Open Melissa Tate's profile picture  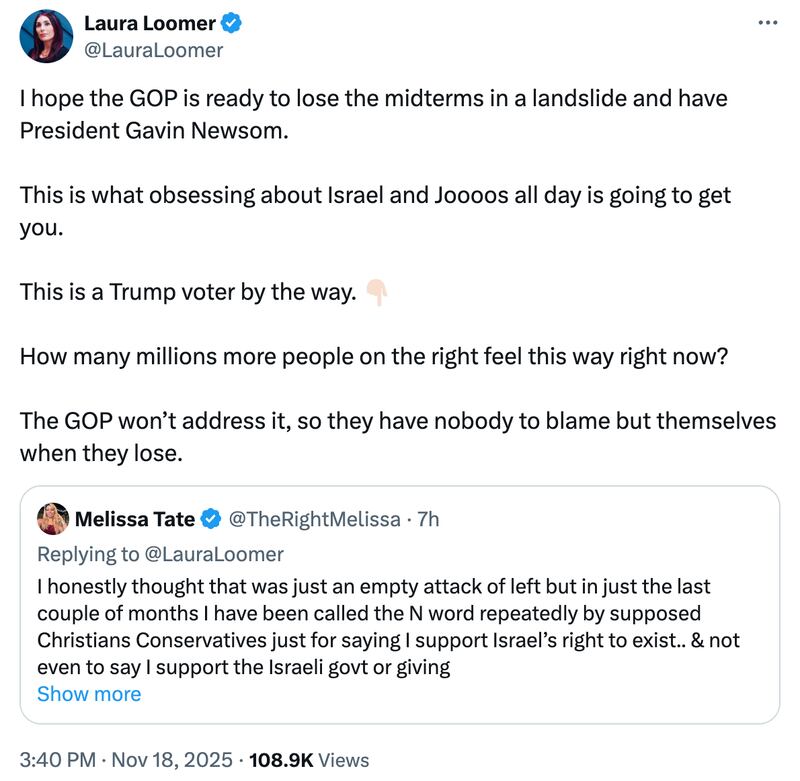pos(53,516)
